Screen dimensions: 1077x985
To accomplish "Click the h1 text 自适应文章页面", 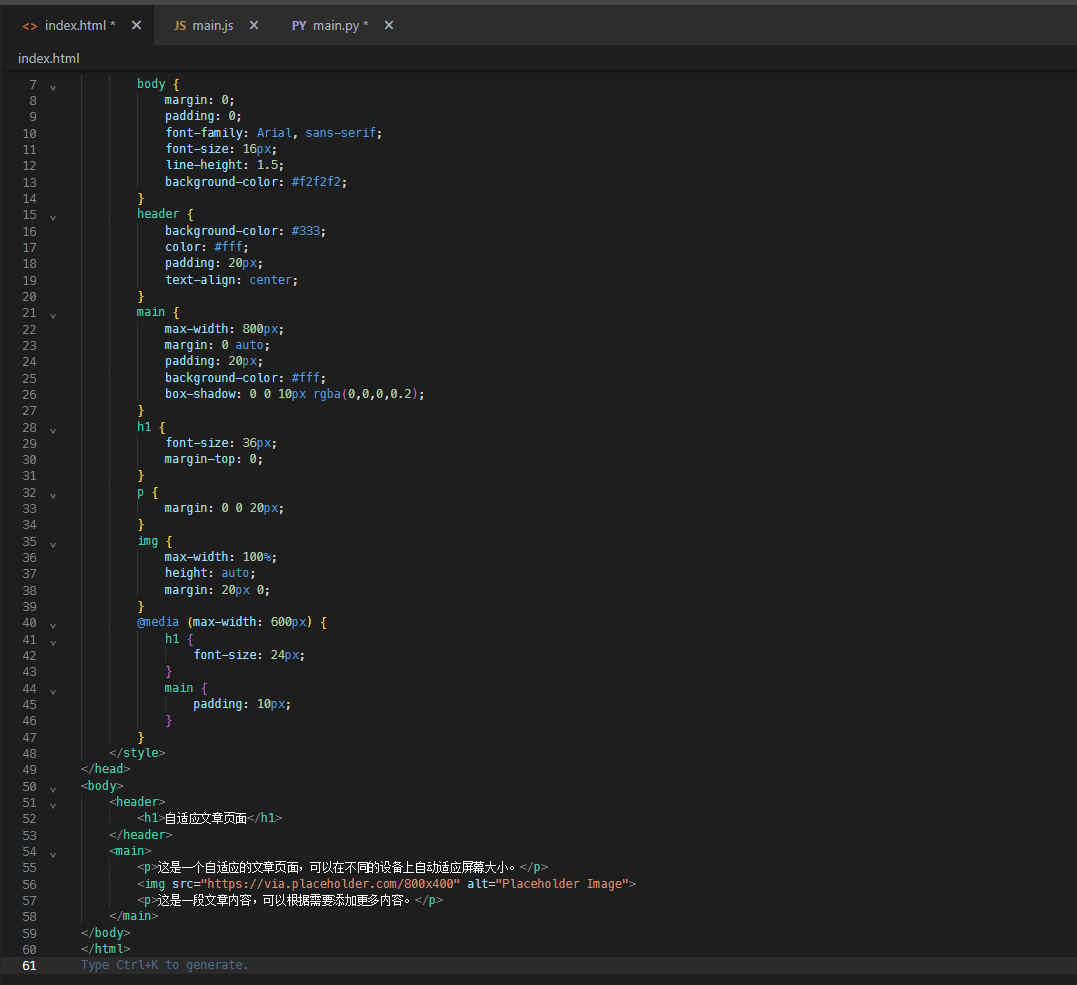I will [205, 818].
